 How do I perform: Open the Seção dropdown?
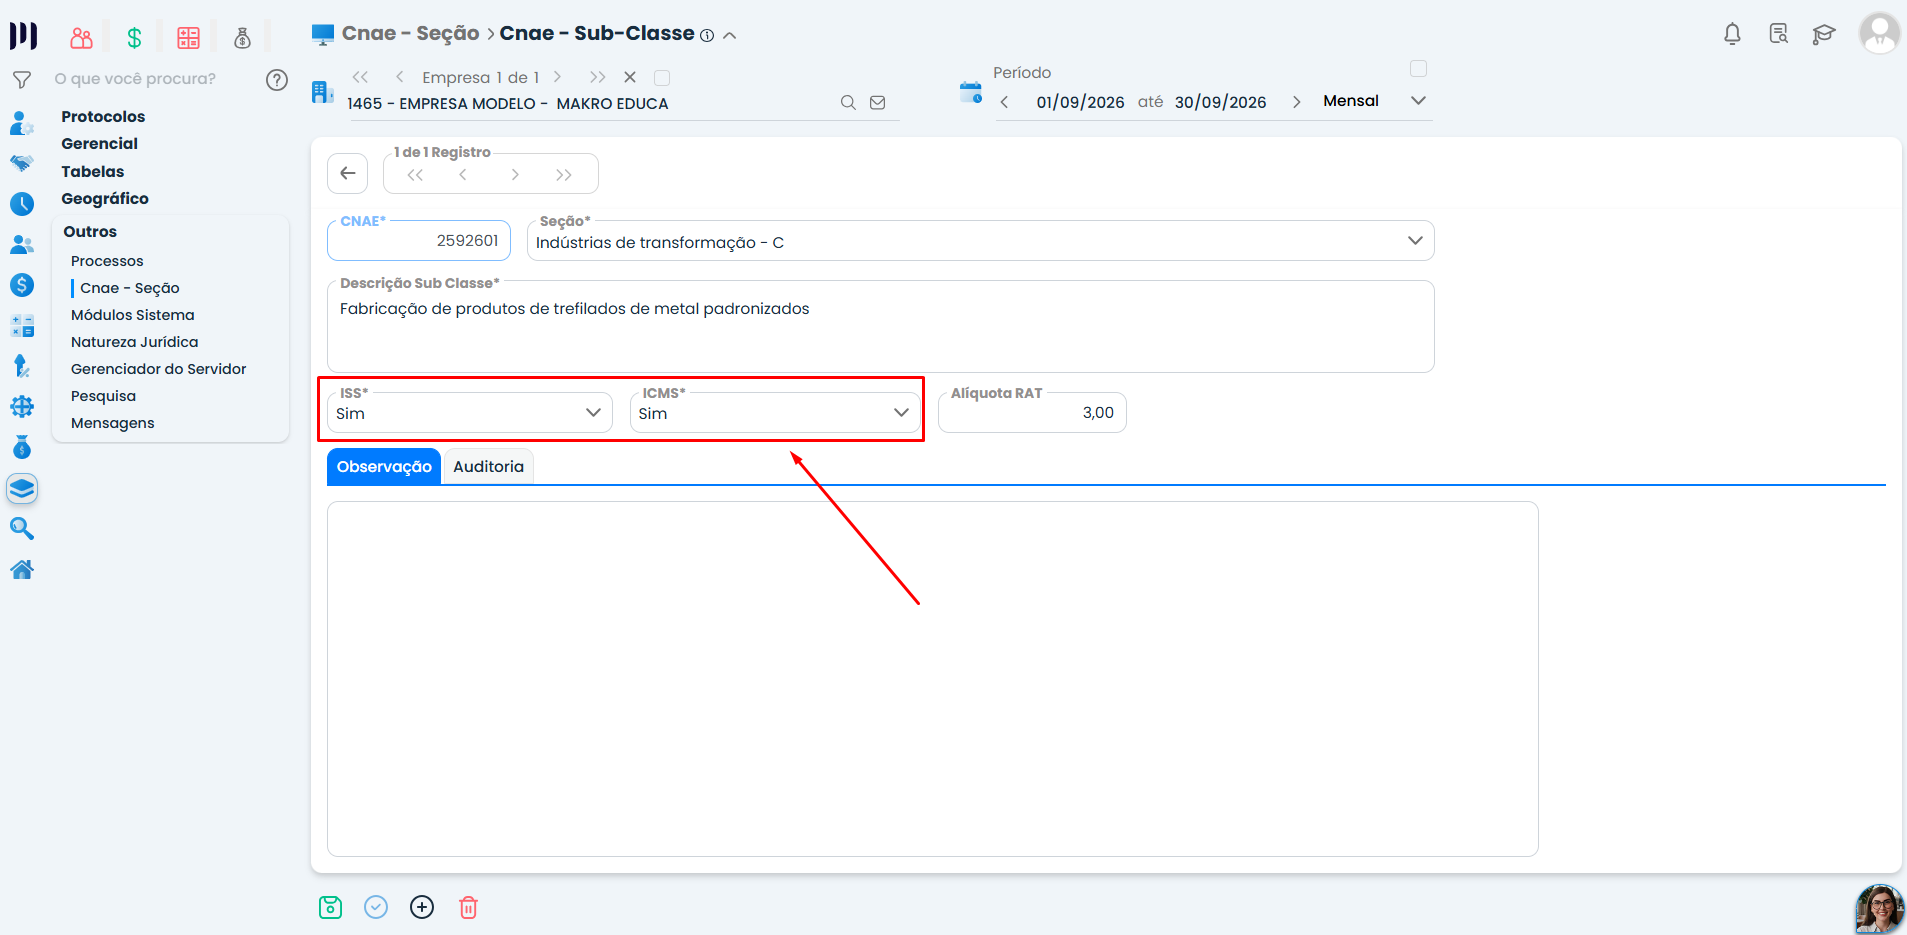[980, 241]
